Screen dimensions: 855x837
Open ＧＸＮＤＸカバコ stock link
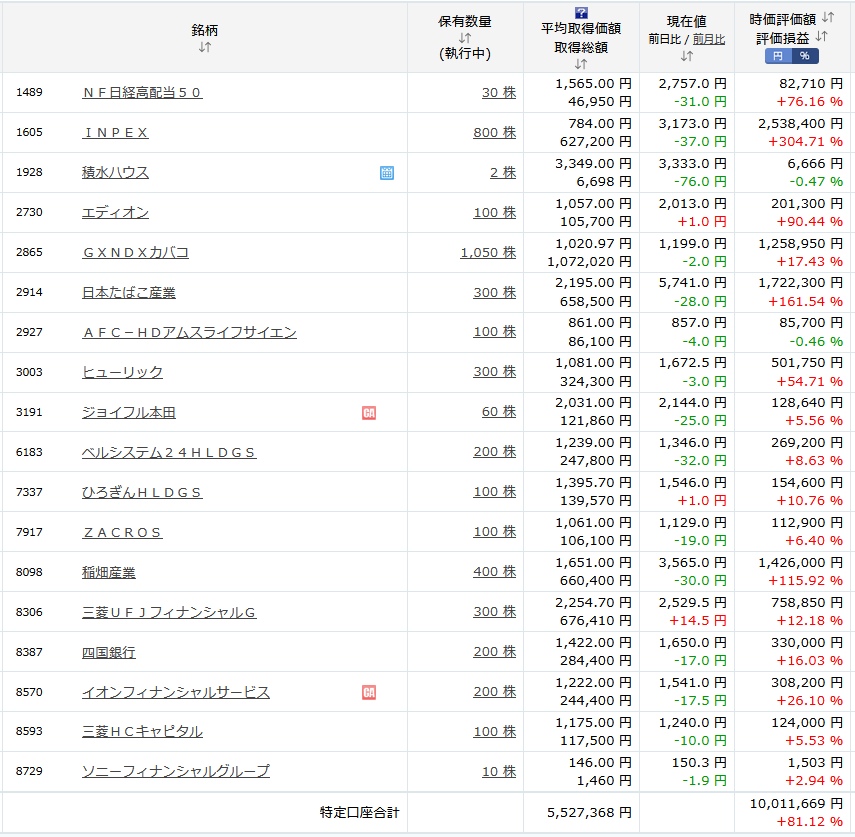(135, 252)
